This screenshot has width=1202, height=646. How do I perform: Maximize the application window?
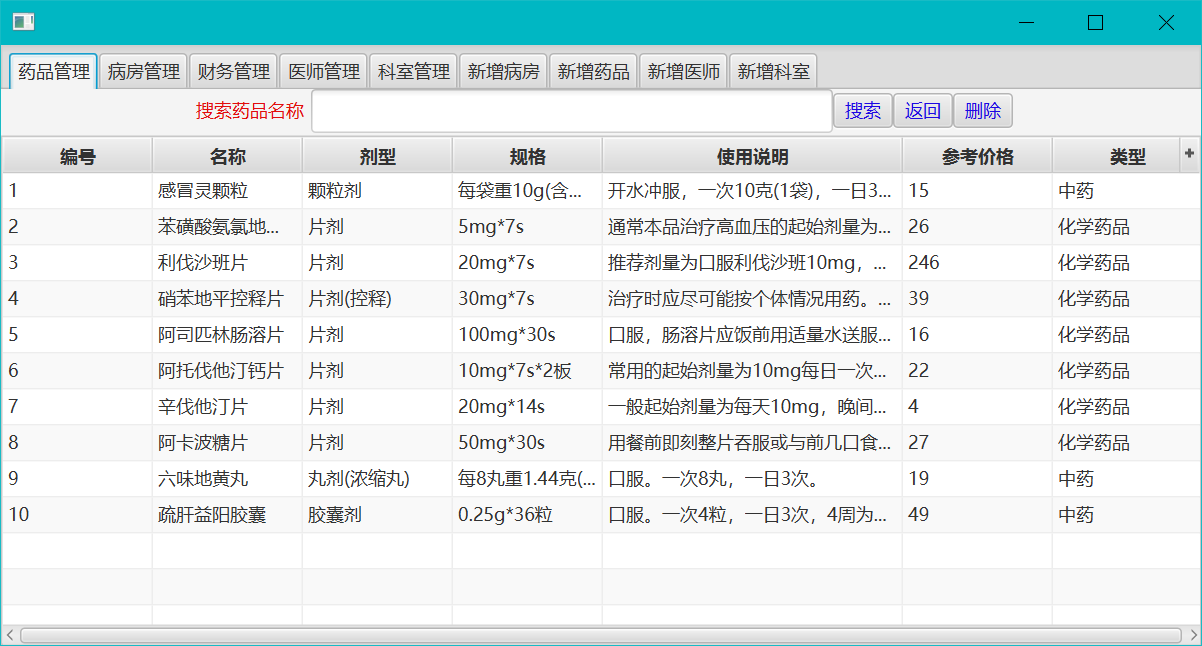click(1095, 22)
